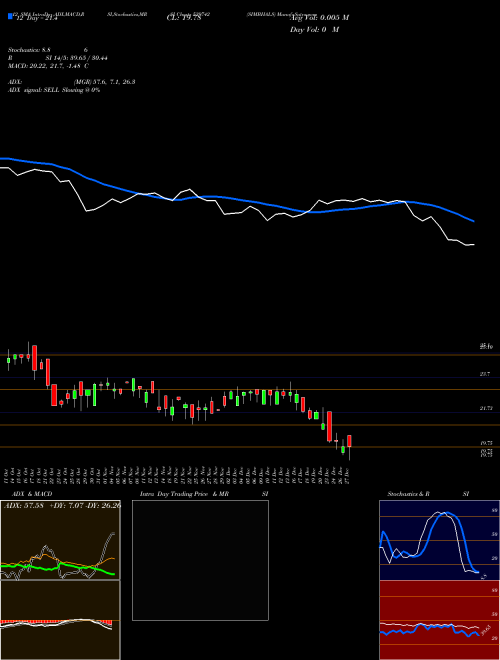This screenshot has height=660, width=500.
Task: Click the final point of the white price line
Action: tap(474, 245)
